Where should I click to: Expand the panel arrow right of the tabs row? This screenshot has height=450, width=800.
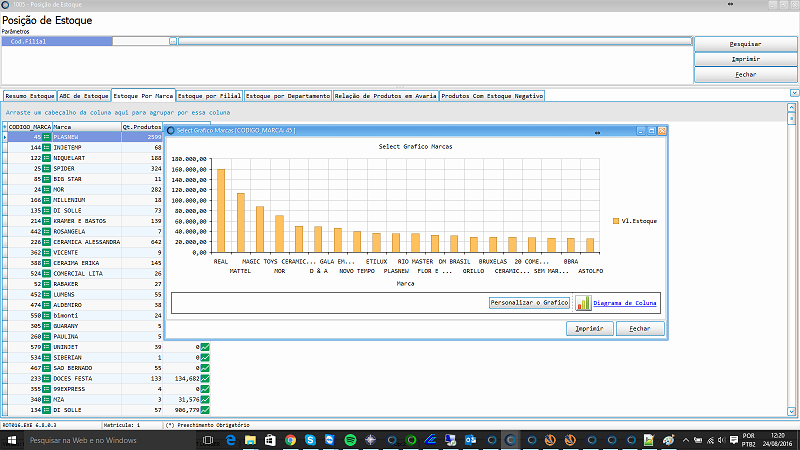pyautogui.click(x=794, y=93)
